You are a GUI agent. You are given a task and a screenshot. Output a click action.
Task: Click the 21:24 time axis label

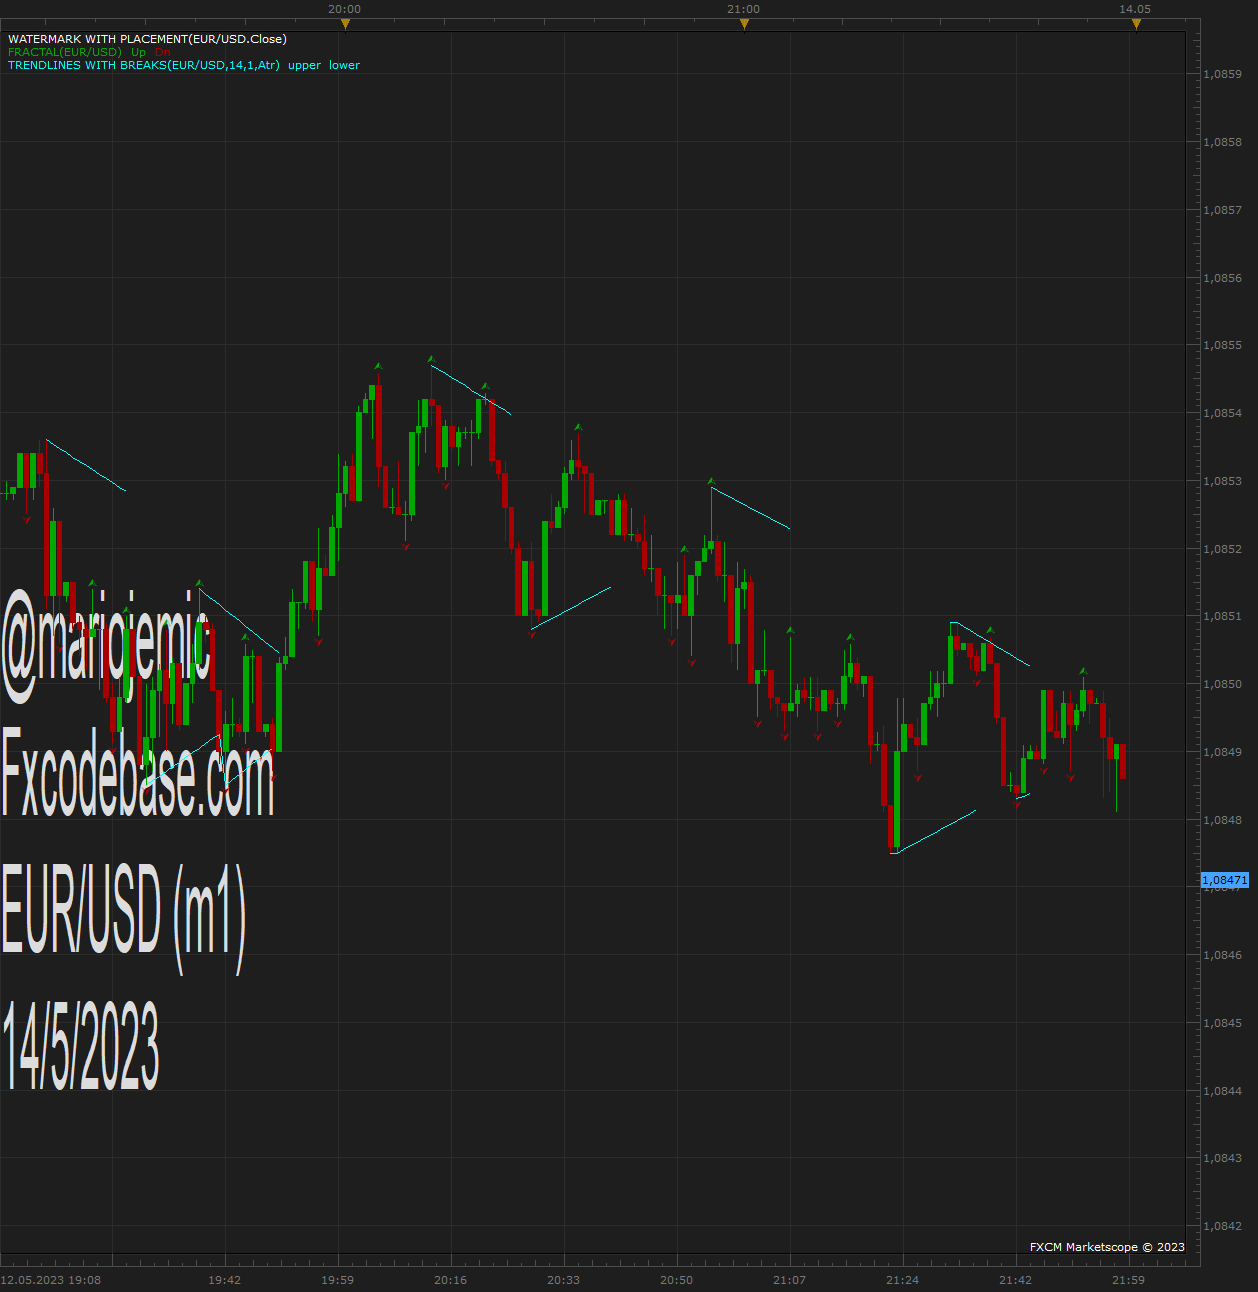tap(903, 1280)
